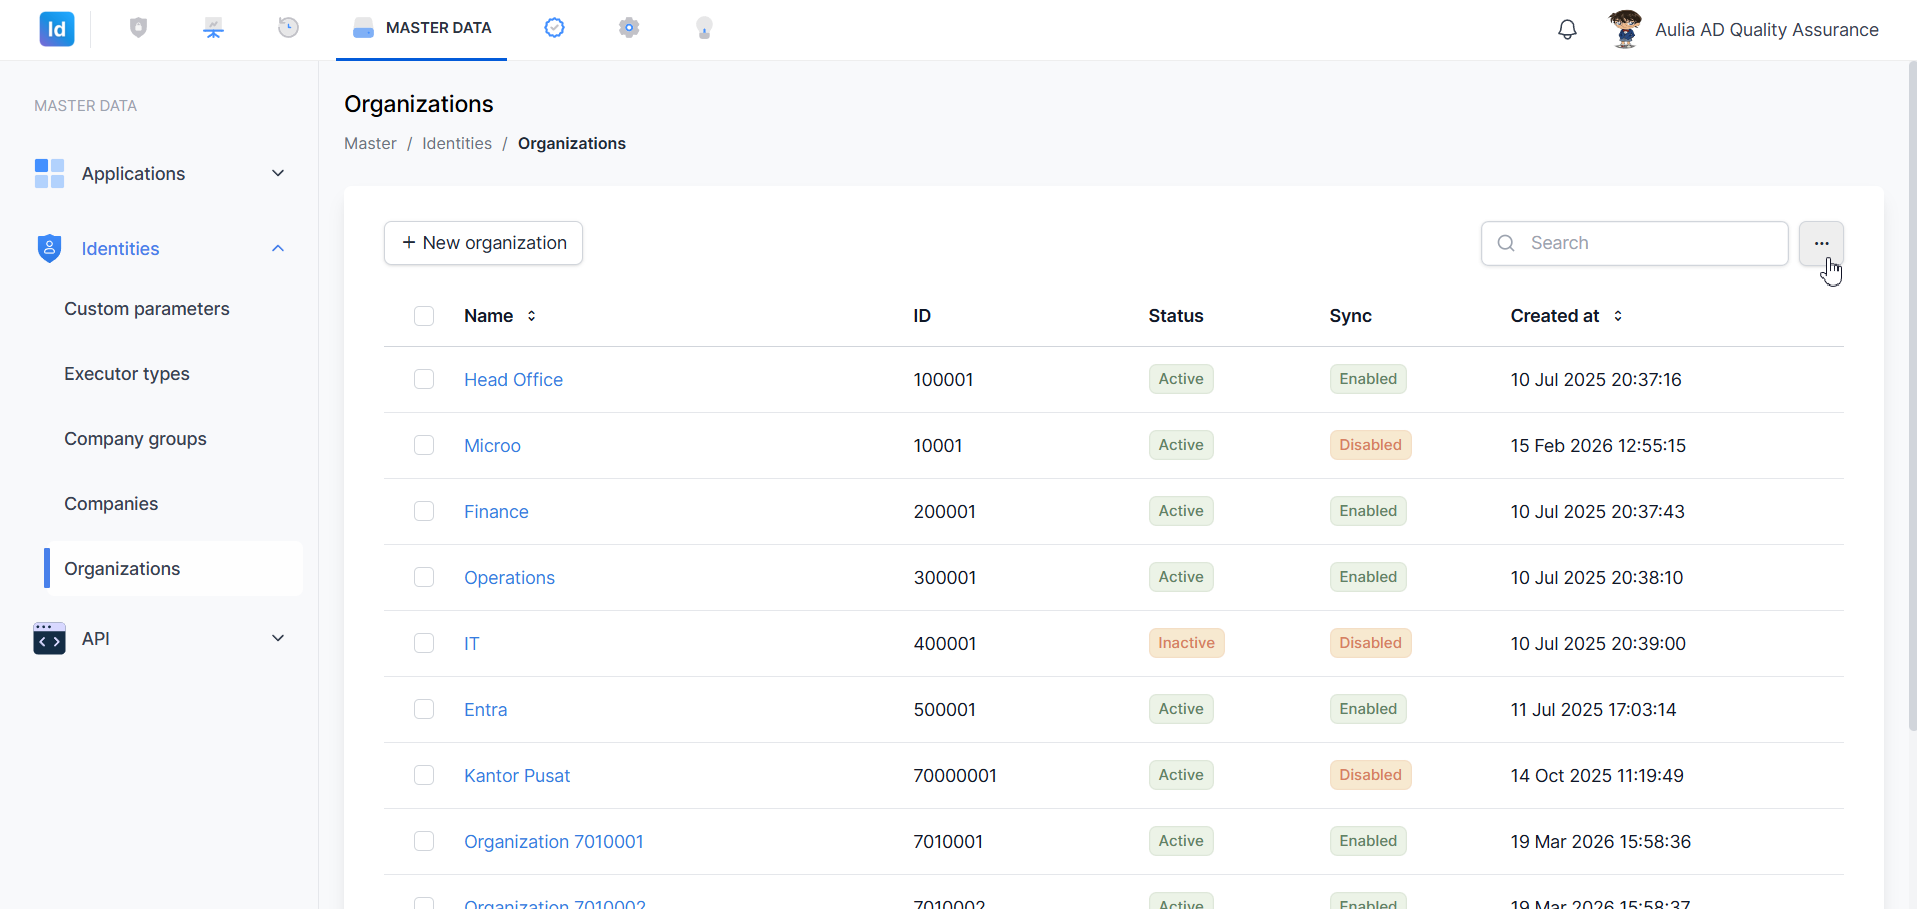Check the Finance row checkbox

(424, 511)
